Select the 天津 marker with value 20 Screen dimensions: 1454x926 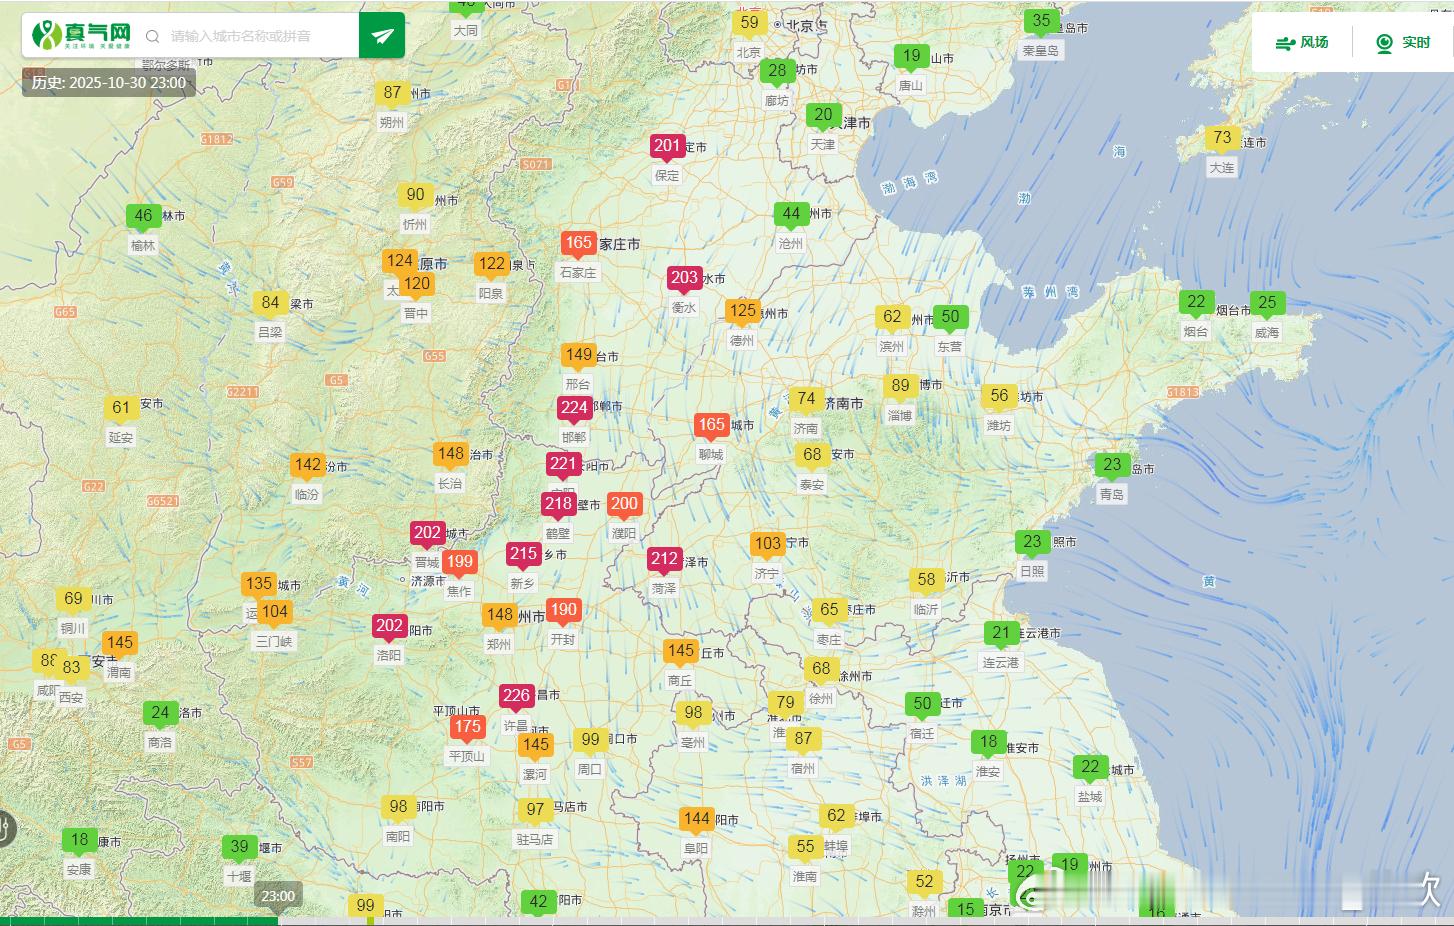[823, 116]
